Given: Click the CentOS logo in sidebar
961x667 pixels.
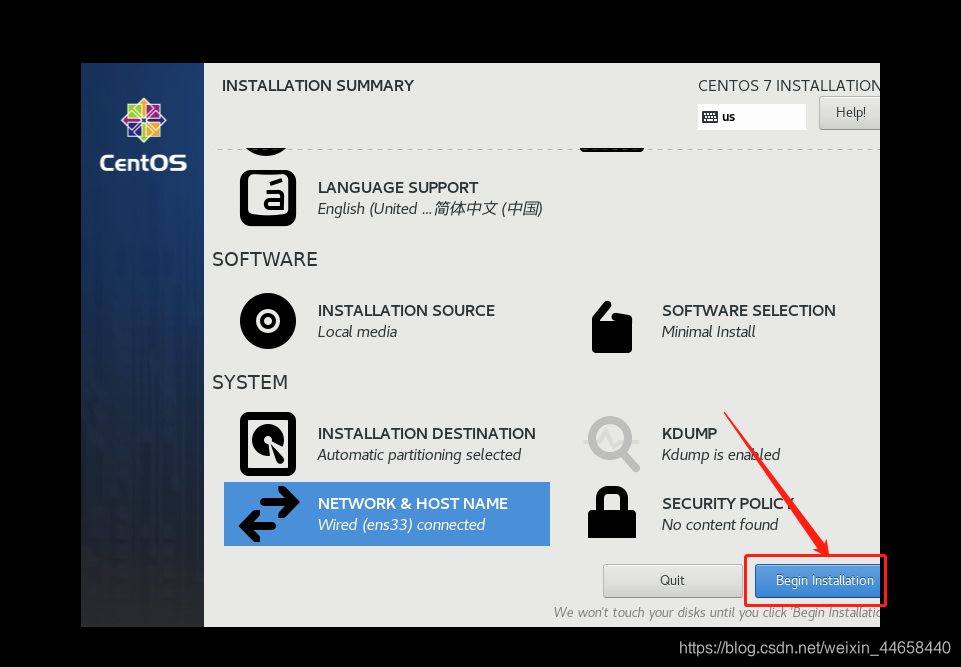Looking at the screenshot, I should coord(143,134).
